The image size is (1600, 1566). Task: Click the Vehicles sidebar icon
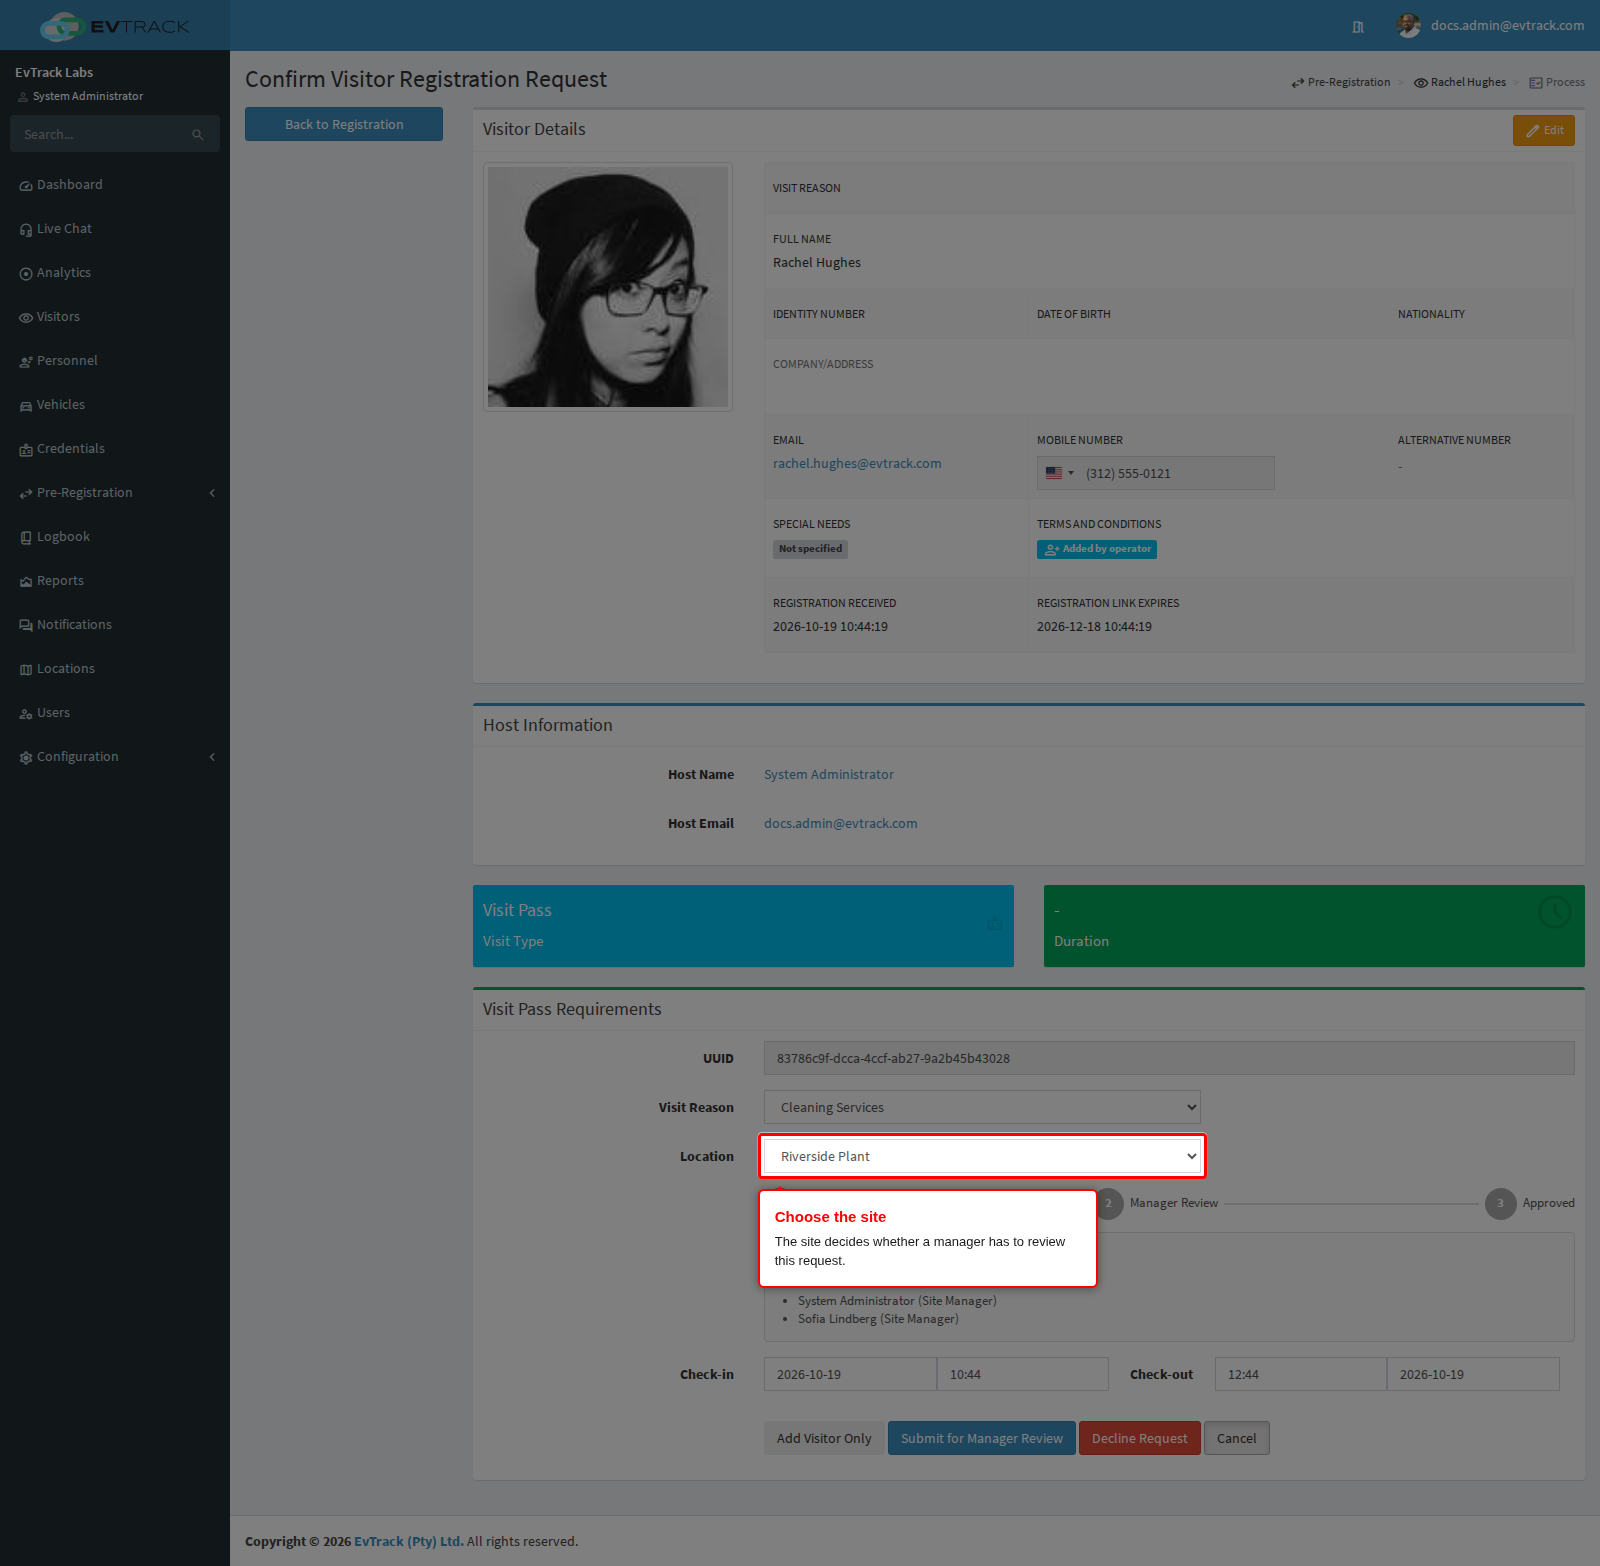point(26,406)
